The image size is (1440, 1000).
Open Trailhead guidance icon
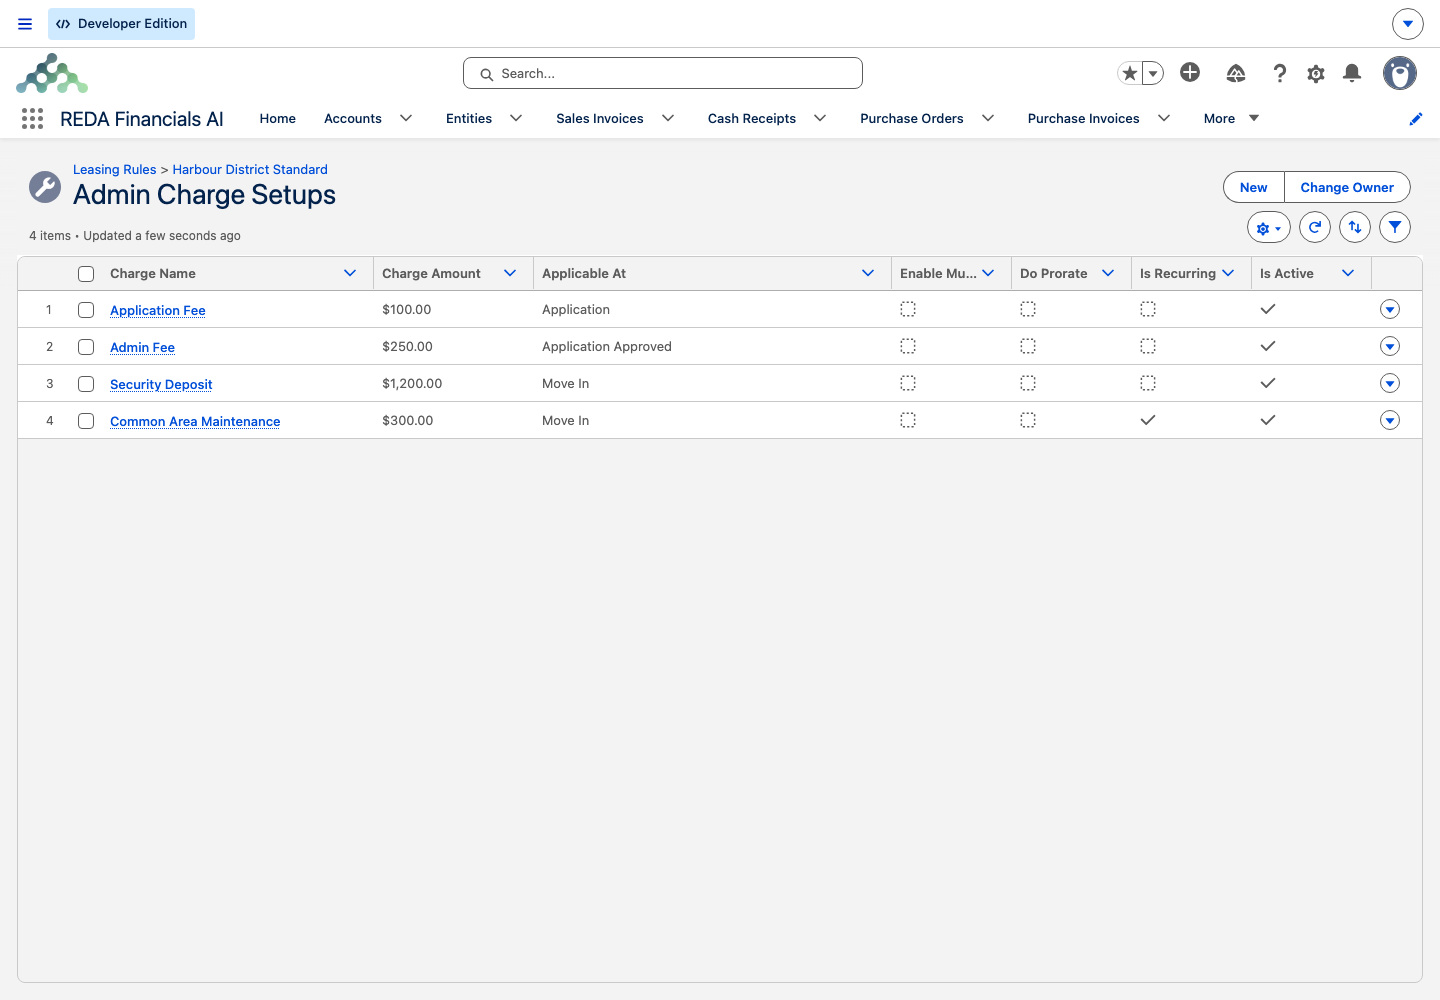(1236, 73)
